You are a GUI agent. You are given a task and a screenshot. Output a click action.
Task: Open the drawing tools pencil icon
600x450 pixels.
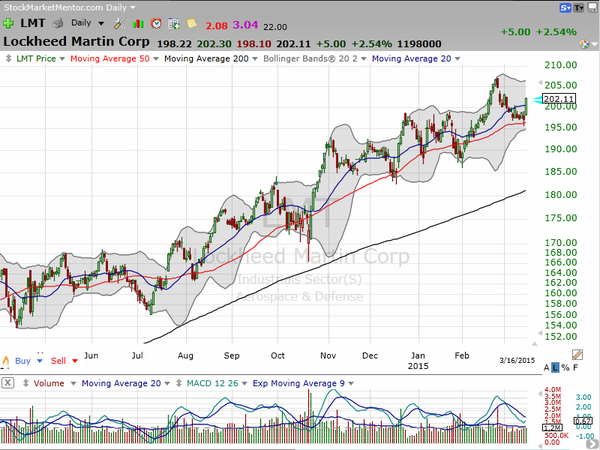coord(577,355)
